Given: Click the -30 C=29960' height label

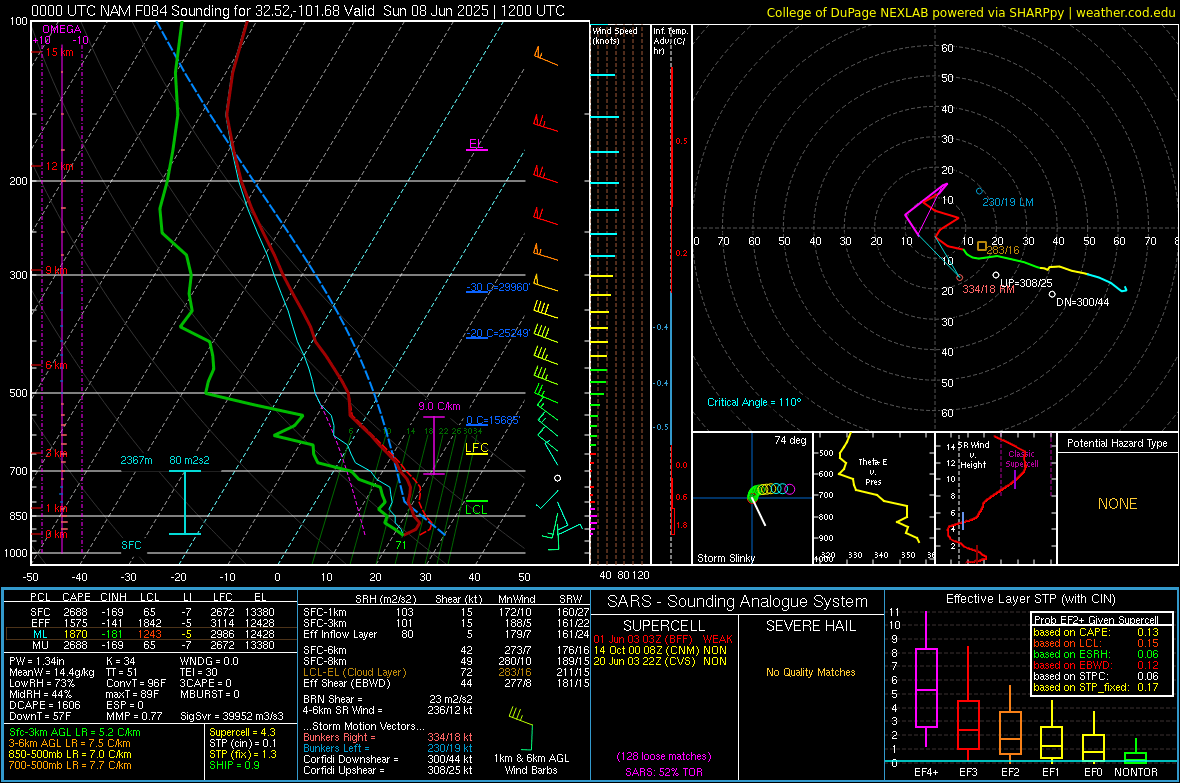Looking at the screenshot, I should click(x=497, y=288).
